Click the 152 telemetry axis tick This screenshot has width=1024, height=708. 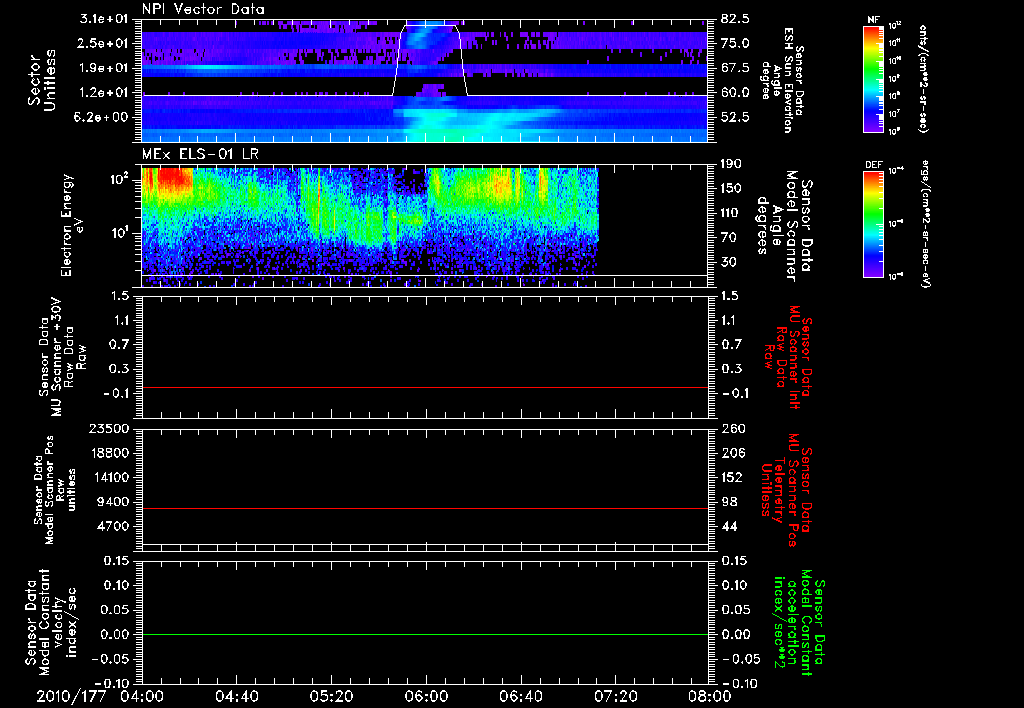(732, 477)
